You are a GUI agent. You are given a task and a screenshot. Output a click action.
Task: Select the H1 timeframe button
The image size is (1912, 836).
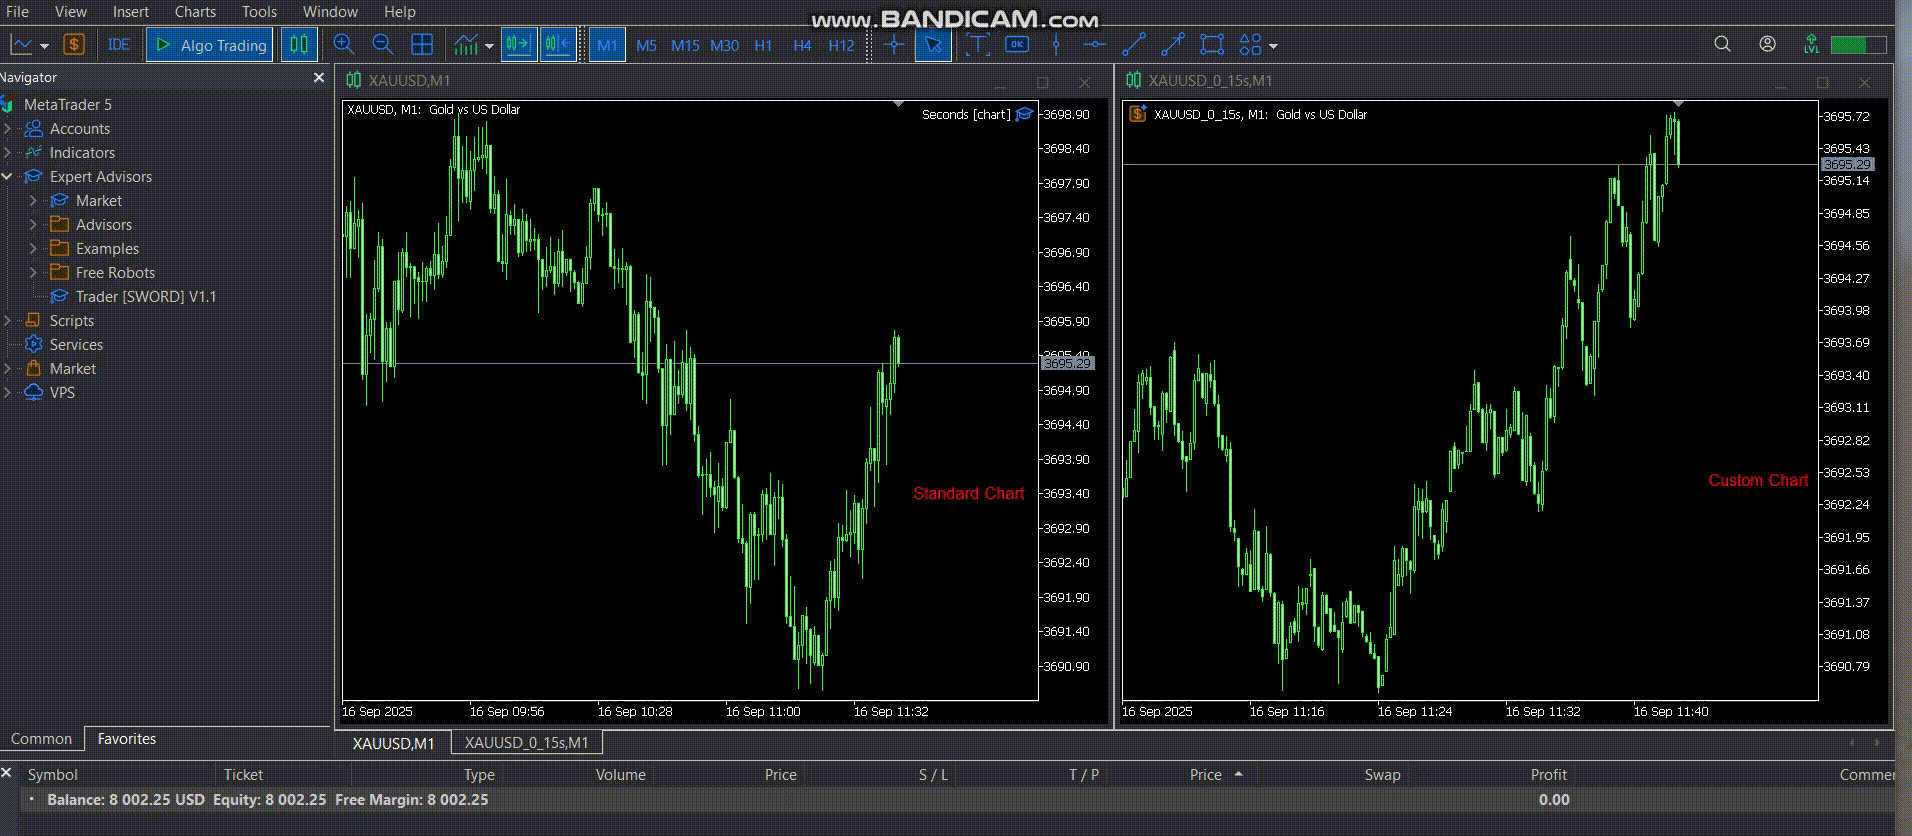coord(763,46)
